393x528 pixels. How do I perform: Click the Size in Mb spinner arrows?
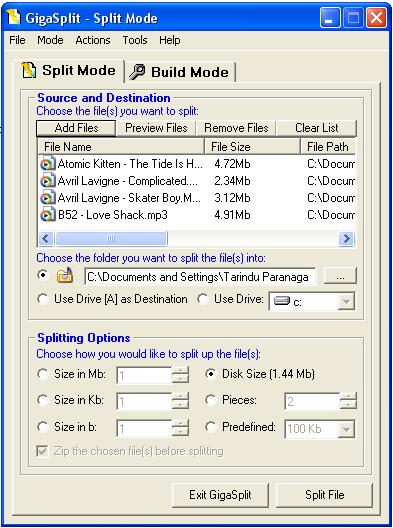coord(180,375)
